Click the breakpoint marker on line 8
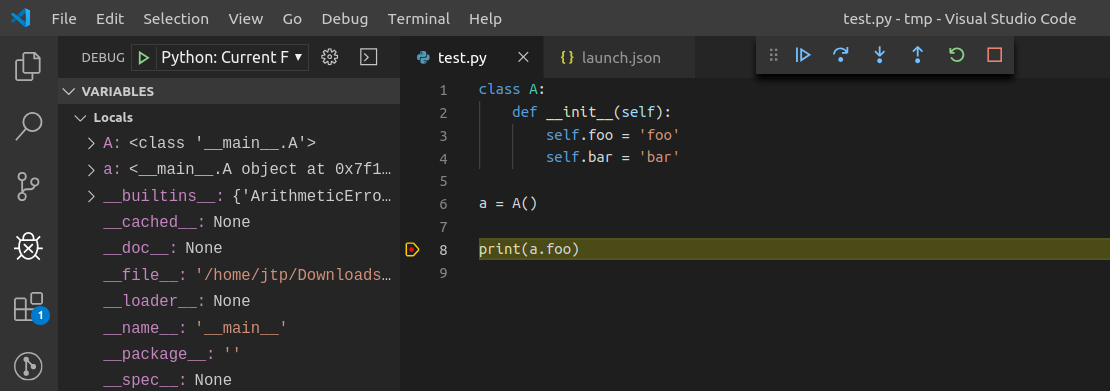 pos(412,249)
